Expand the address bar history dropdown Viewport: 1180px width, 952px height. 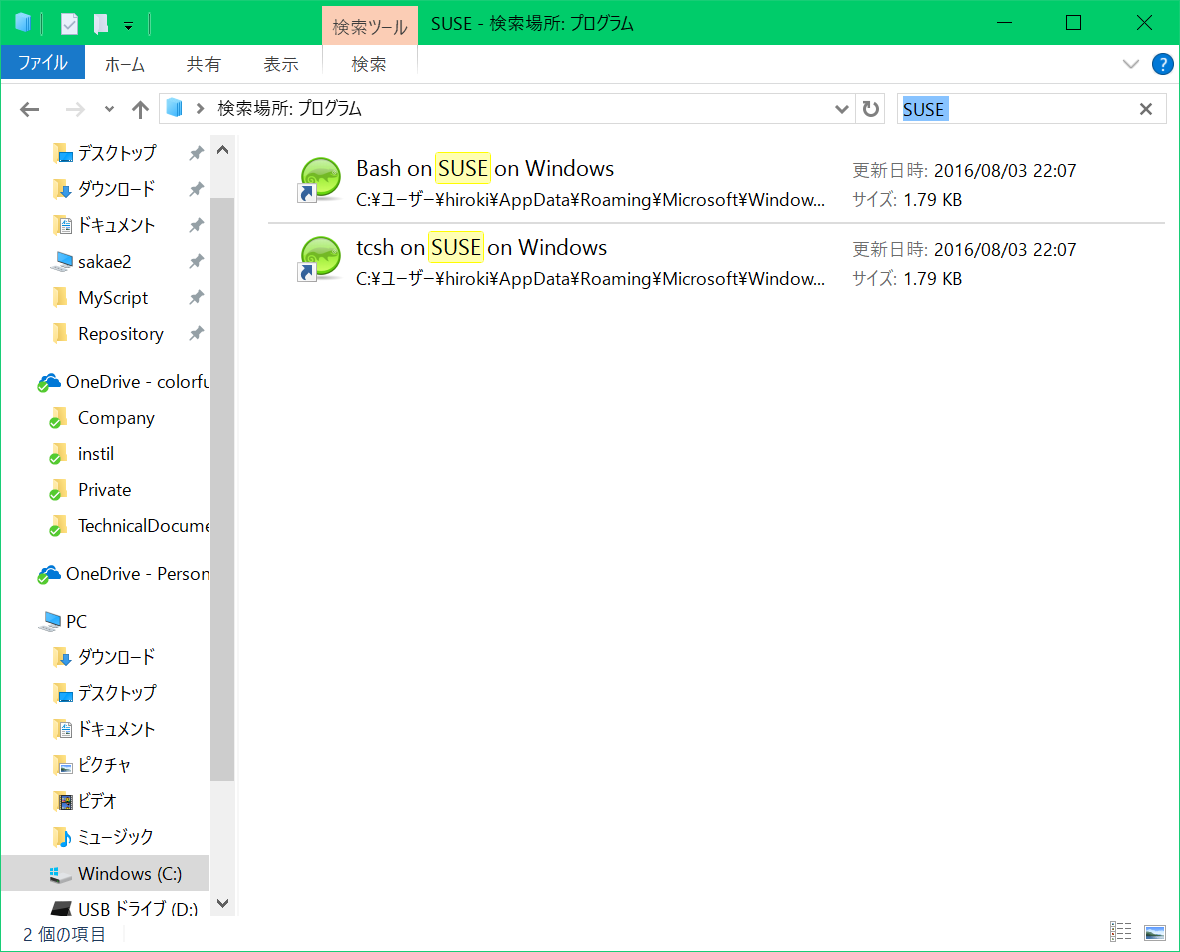coord(841,110)
